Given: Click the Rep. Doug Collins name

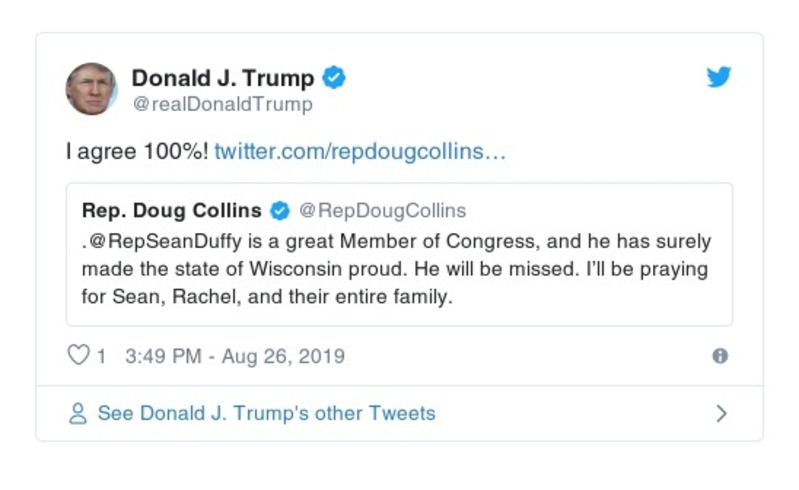Looking at the screenshot, I should 172,211.
